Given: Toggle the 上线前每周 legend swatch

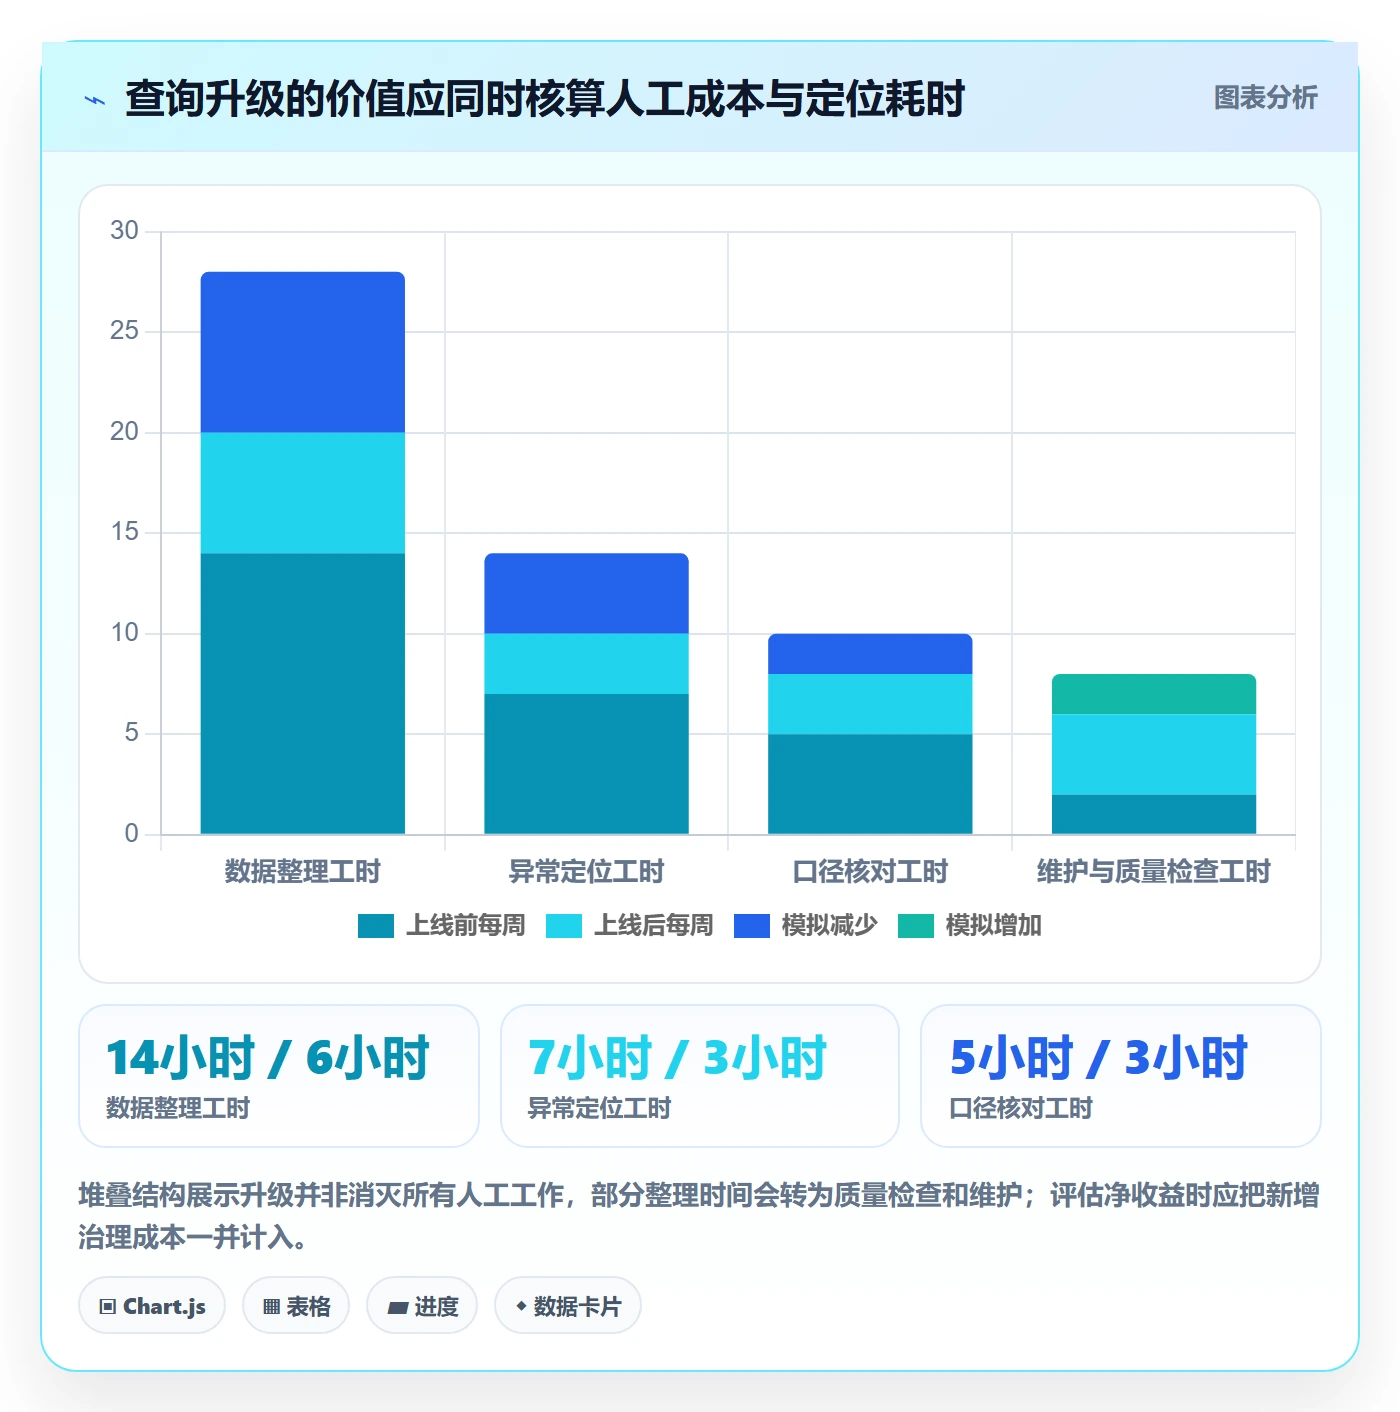Looking at the screenshot, I should [x=376, y=926].
